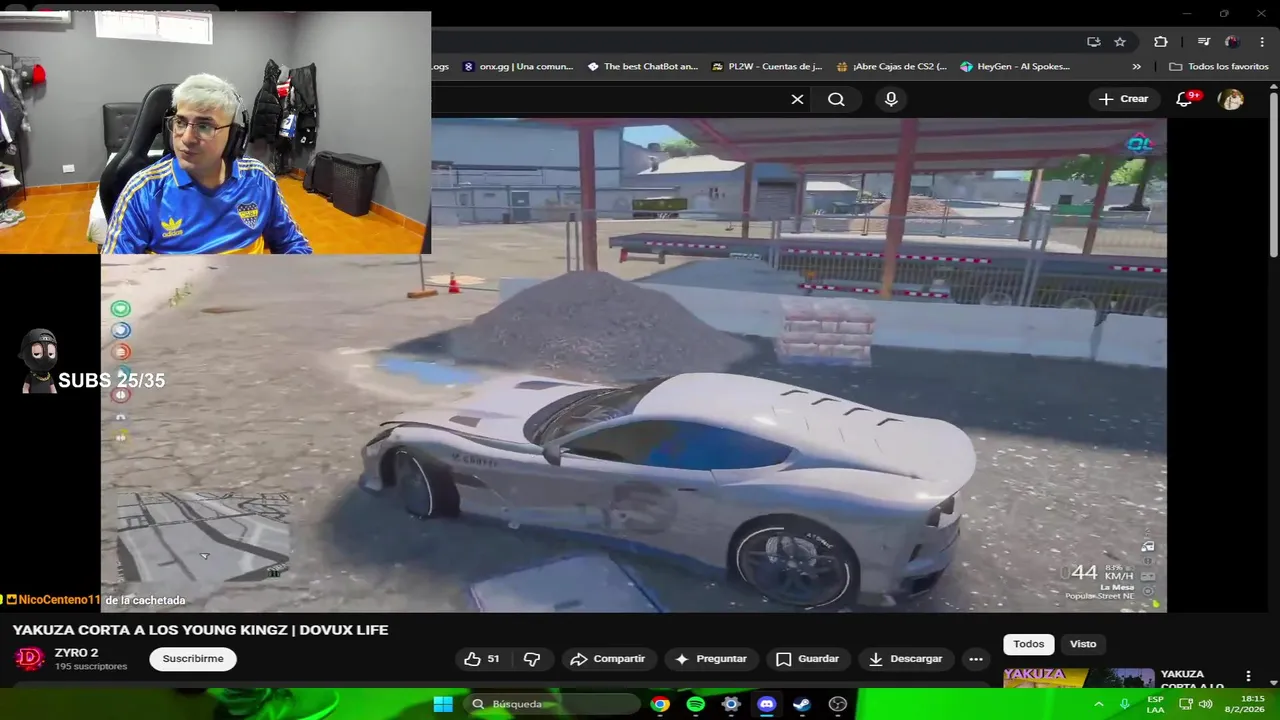Open the Crear menu on YouTube

coord(1123,99)
